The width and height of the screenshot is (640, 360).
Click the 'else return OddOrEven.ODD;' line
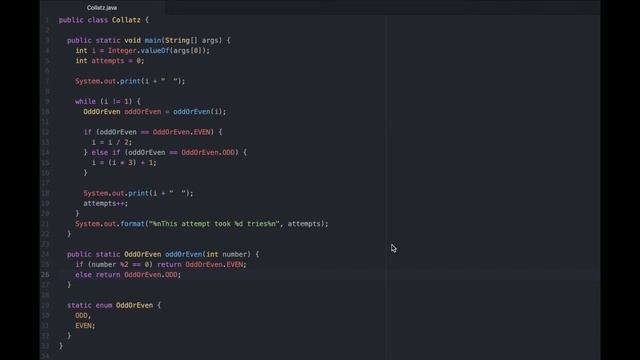point(128,275)
